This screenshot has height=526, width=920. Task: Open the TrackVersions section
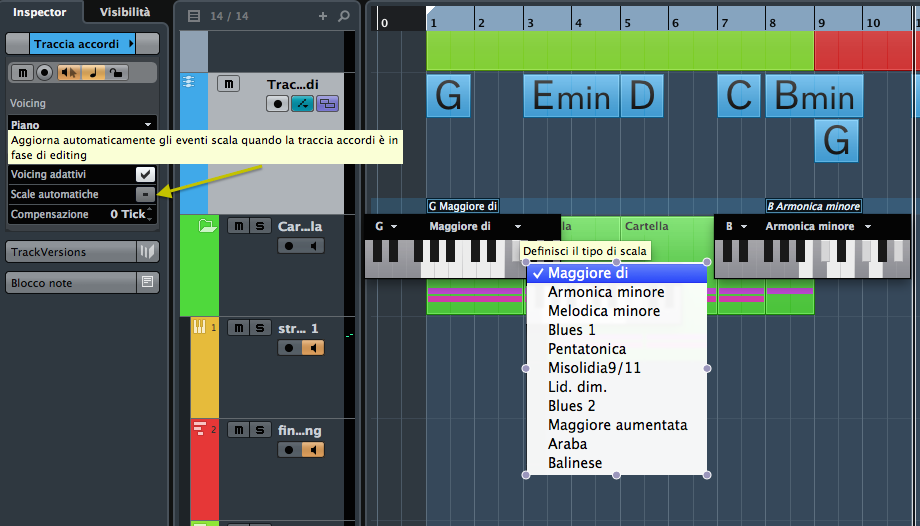(71, 252)
